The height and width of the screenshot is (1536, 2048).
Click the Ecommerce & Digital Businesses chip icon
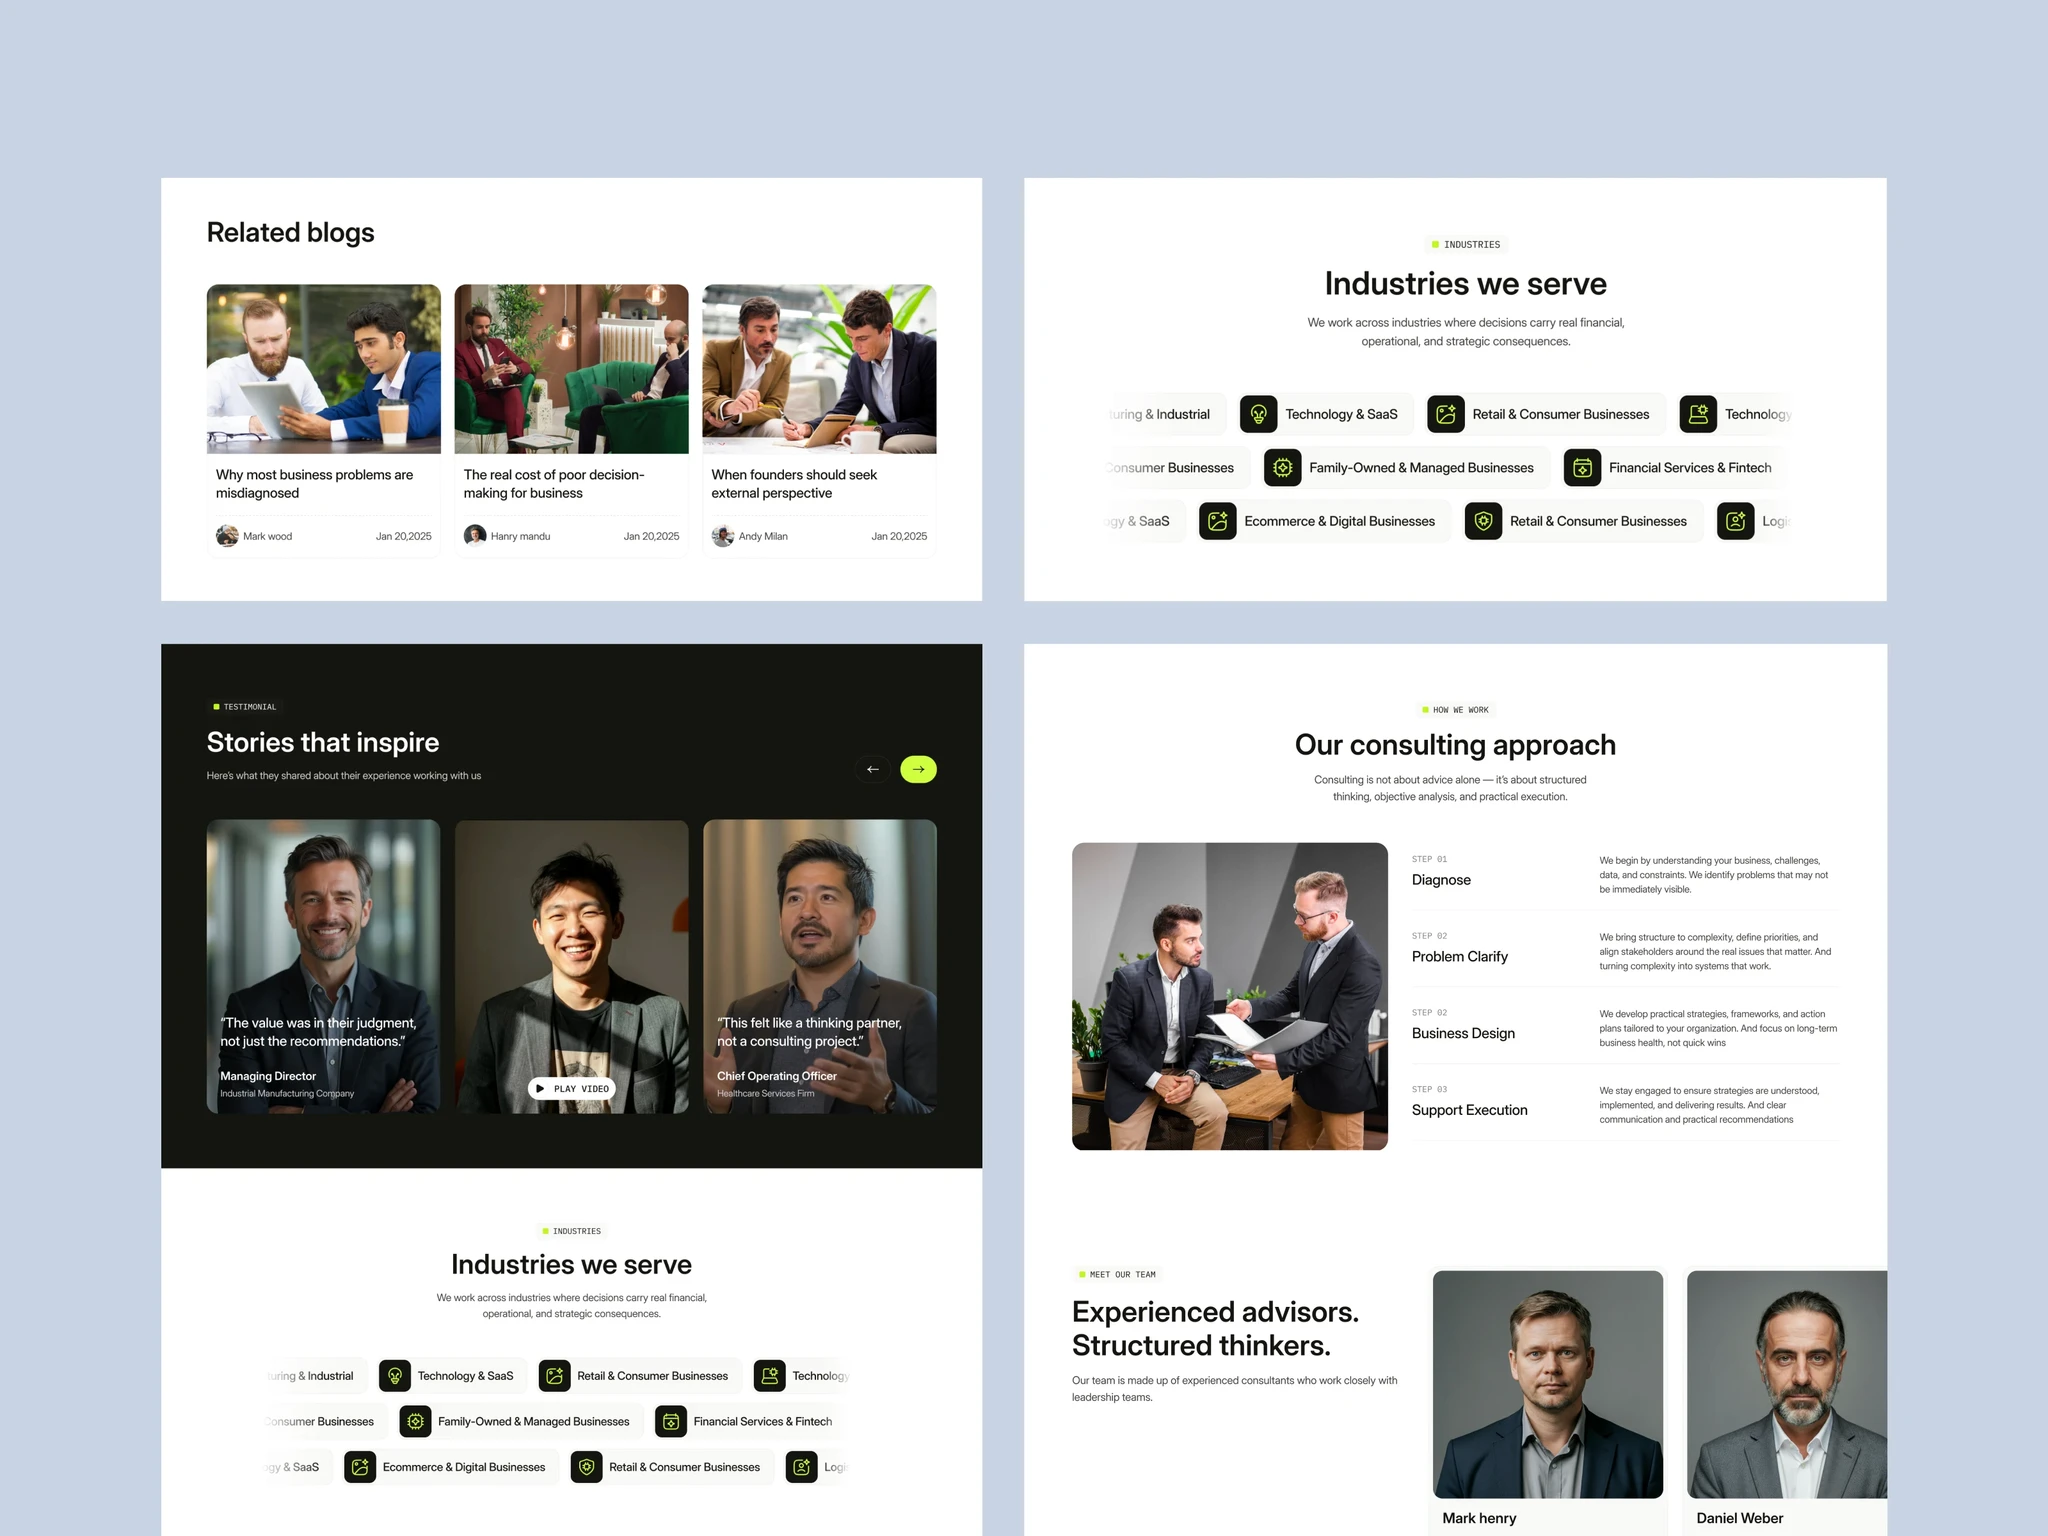(1218, 521)
